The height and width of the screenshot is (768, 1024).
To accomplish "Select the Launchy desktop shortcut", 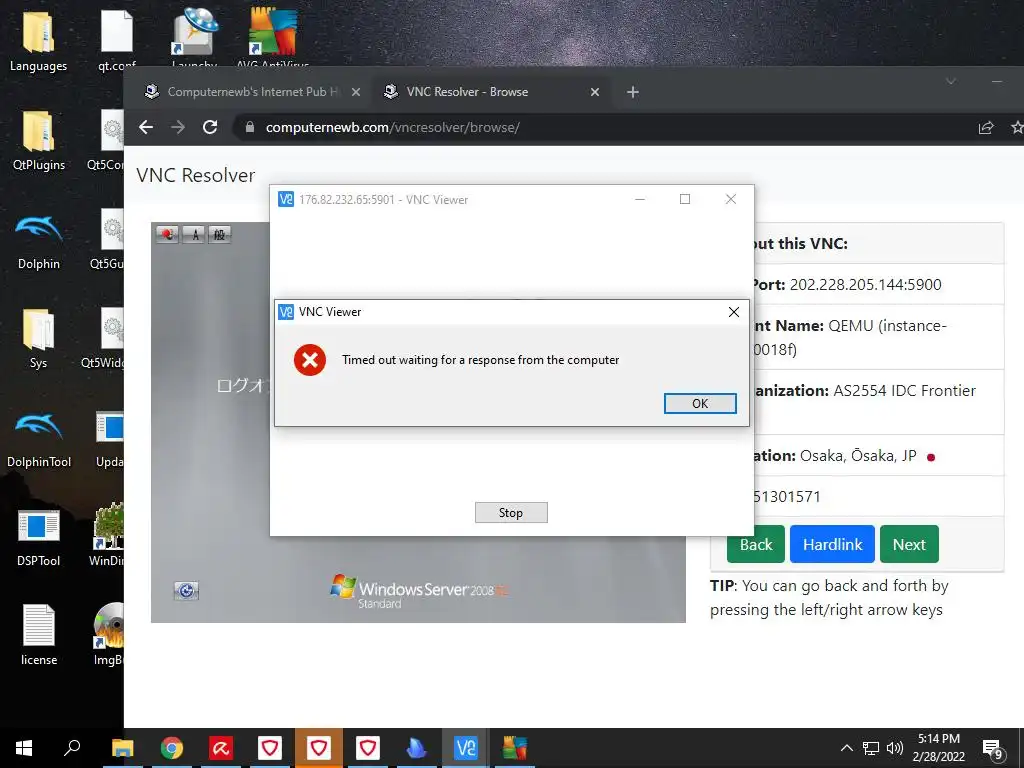I will click(x=194, y=38).
